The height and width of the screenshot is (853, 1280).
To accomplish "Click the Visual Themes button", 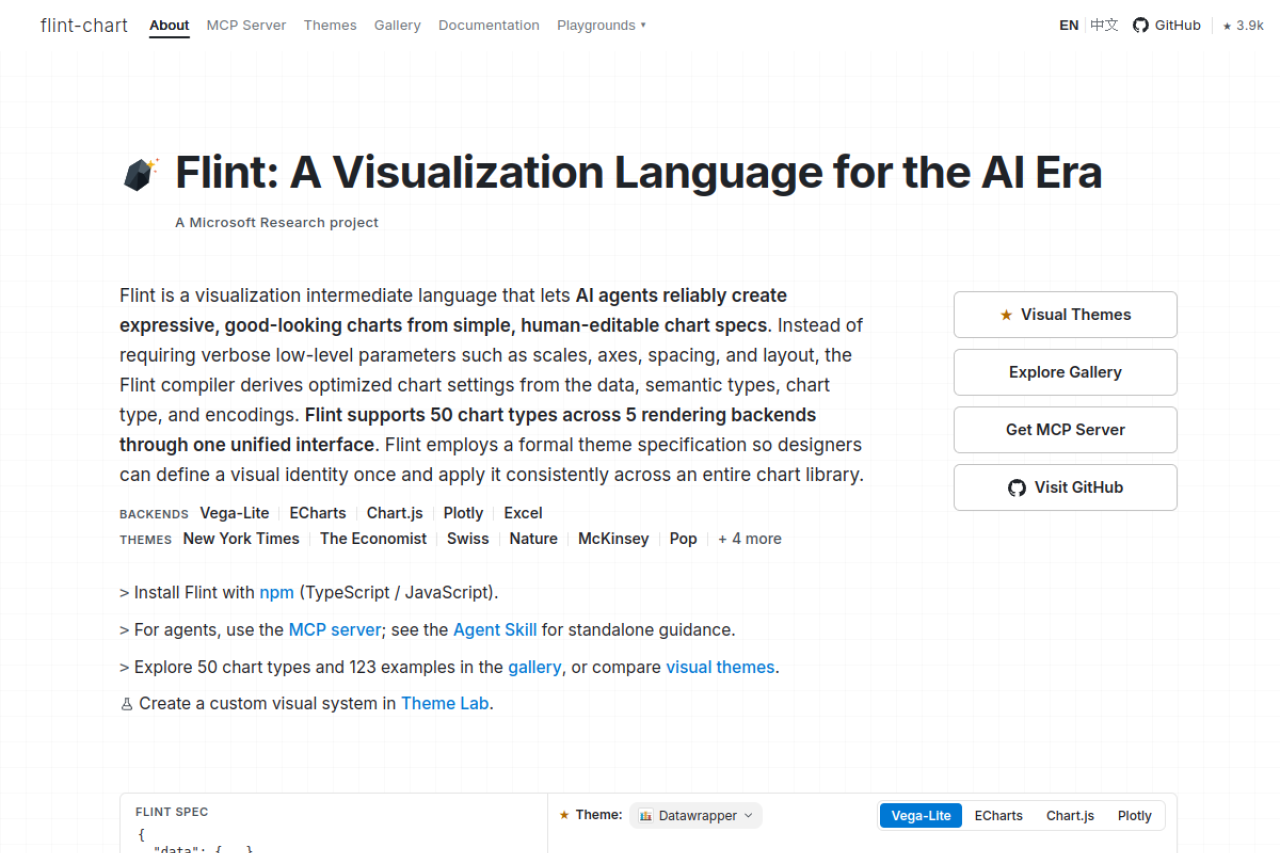I will point(1065,315).
